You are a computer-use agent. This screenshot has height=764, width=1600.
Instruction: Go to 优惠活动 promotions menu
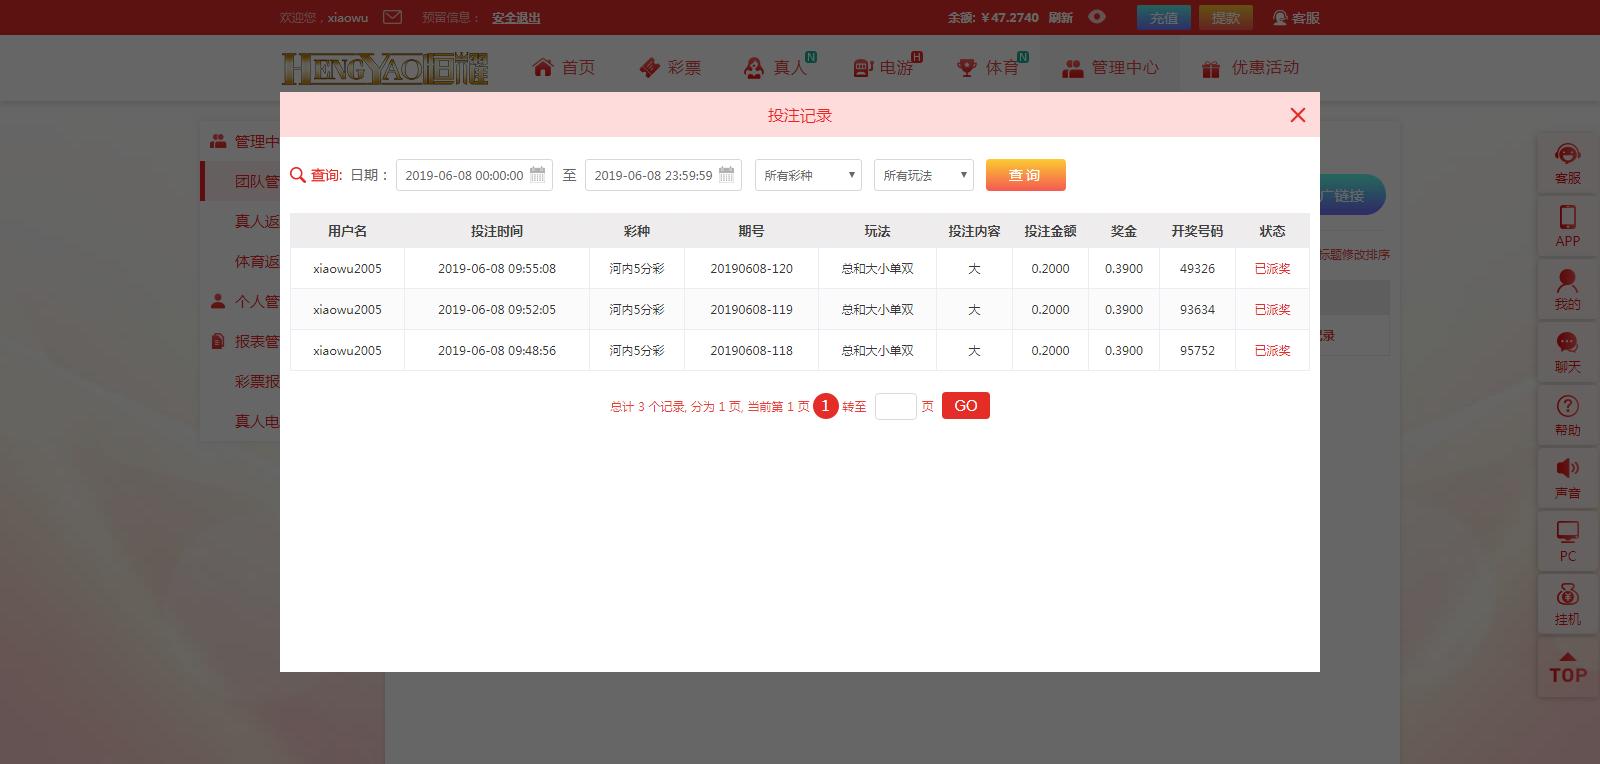[1250, 67]
